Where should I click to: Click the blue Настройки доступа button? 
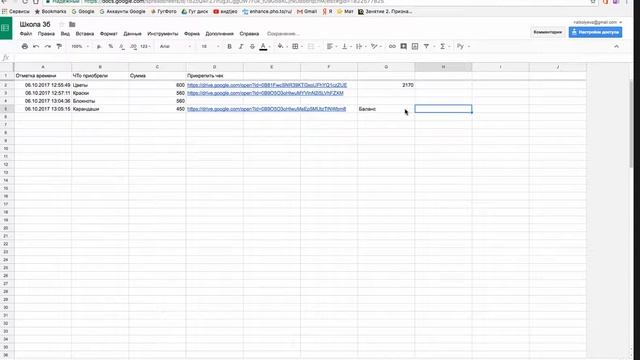595,32
